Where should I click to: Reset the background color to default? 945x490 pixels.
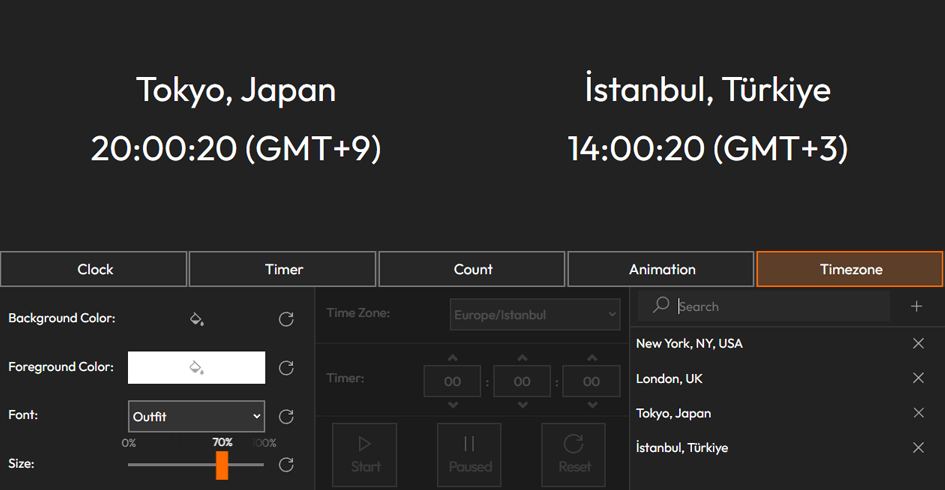tap(286, 319)
